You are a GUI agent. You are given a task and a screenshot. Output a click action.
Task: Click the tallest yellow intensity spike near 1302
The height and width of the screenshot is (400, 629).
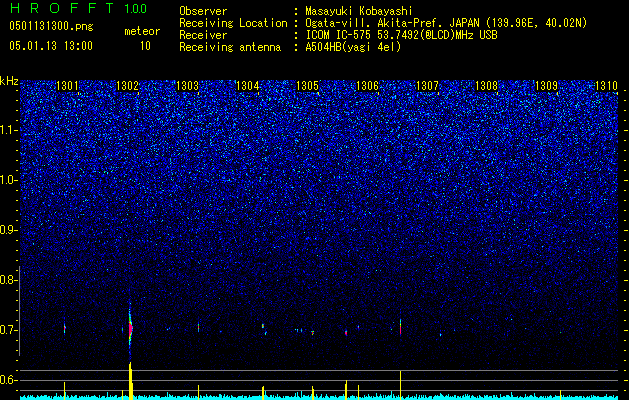(x=130, y=381)
